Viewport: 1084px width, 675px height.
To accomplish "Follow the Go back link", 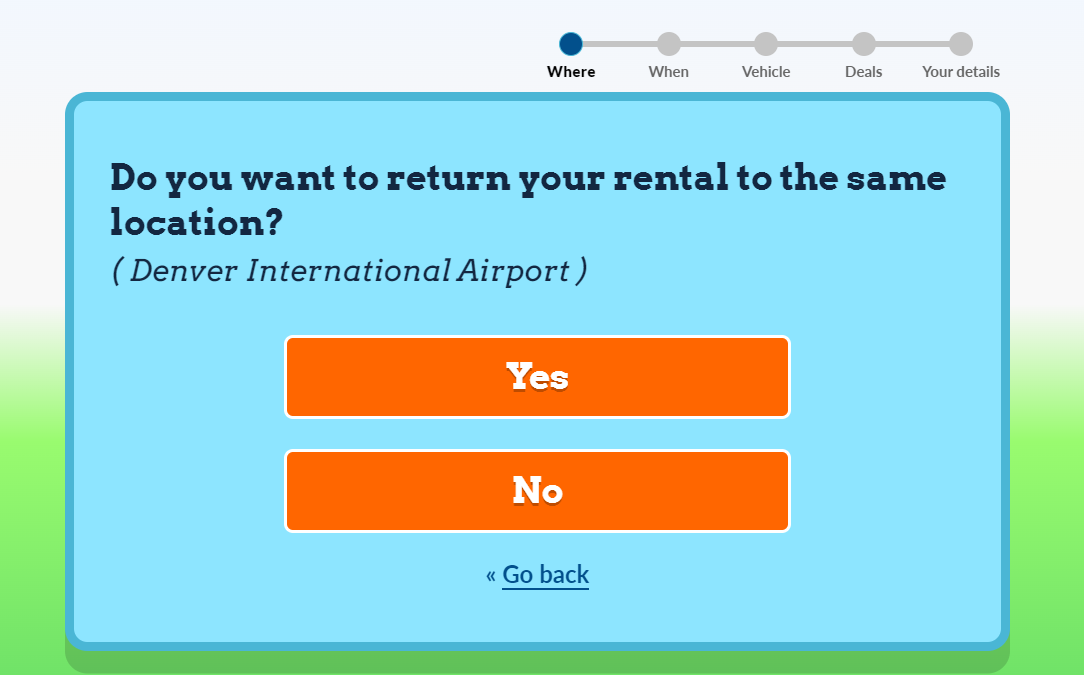I will (545, 575).
